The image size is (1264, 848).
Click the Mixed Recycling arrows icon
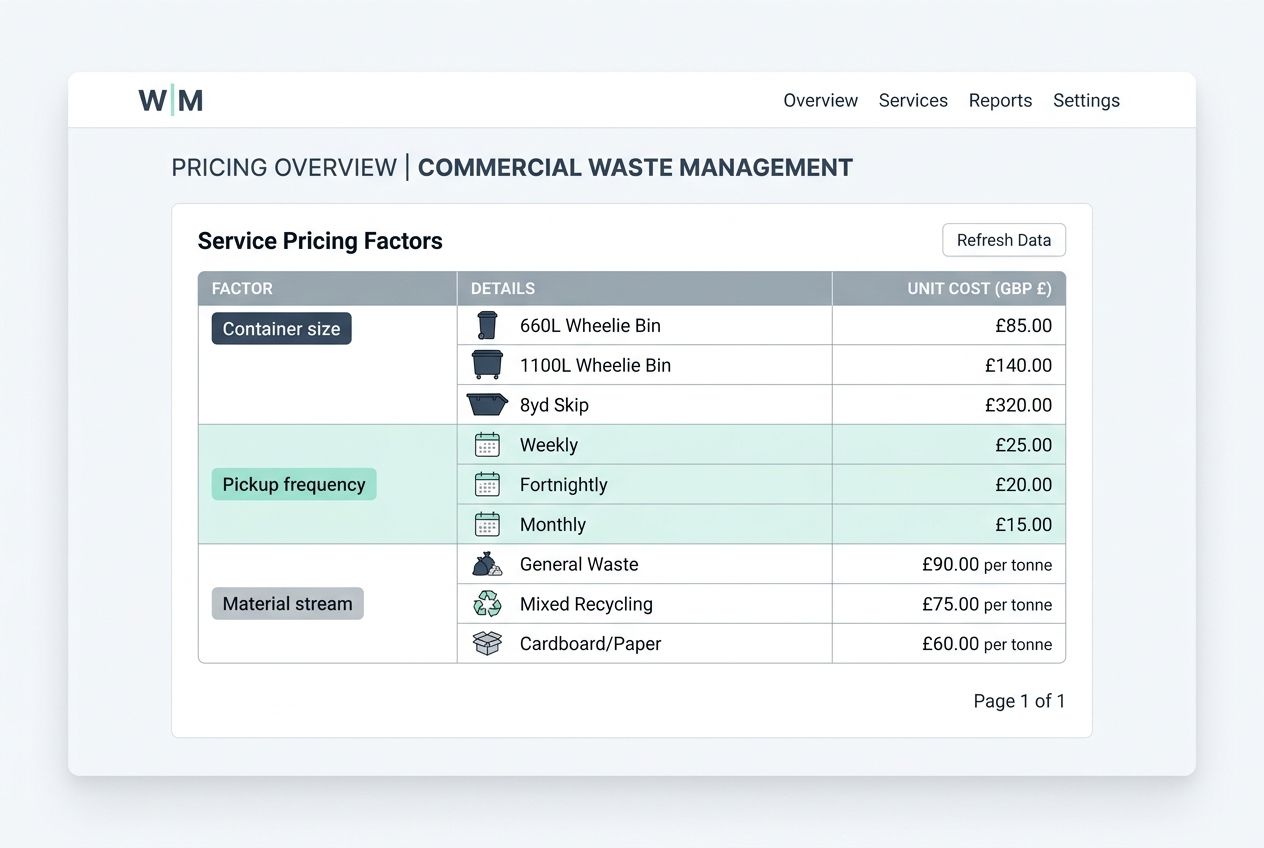tap(487, 604)
